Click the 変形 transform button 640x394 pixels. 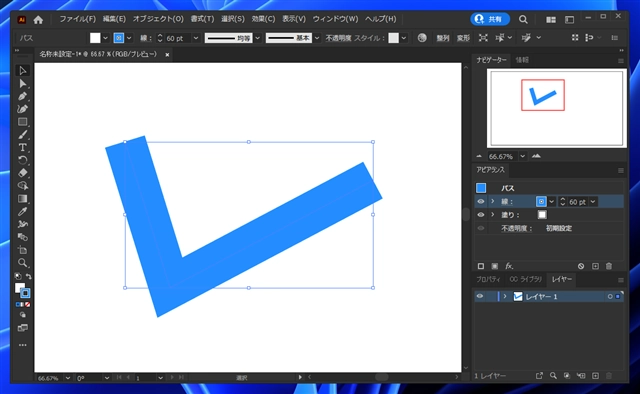click(463, 38)
